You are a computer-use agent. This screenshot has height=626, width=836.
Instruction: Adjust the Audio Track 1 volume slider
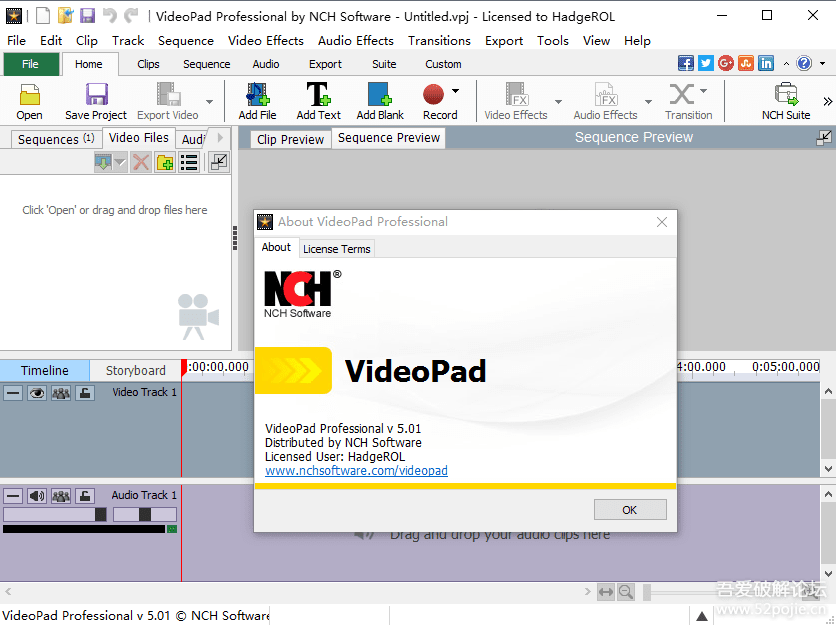[100, 515]
